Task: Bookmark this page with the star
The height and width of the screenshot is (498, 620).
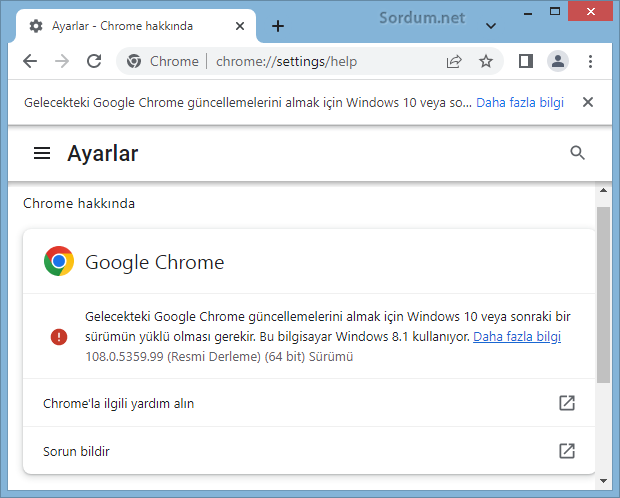Action: (x=486, y=61)
